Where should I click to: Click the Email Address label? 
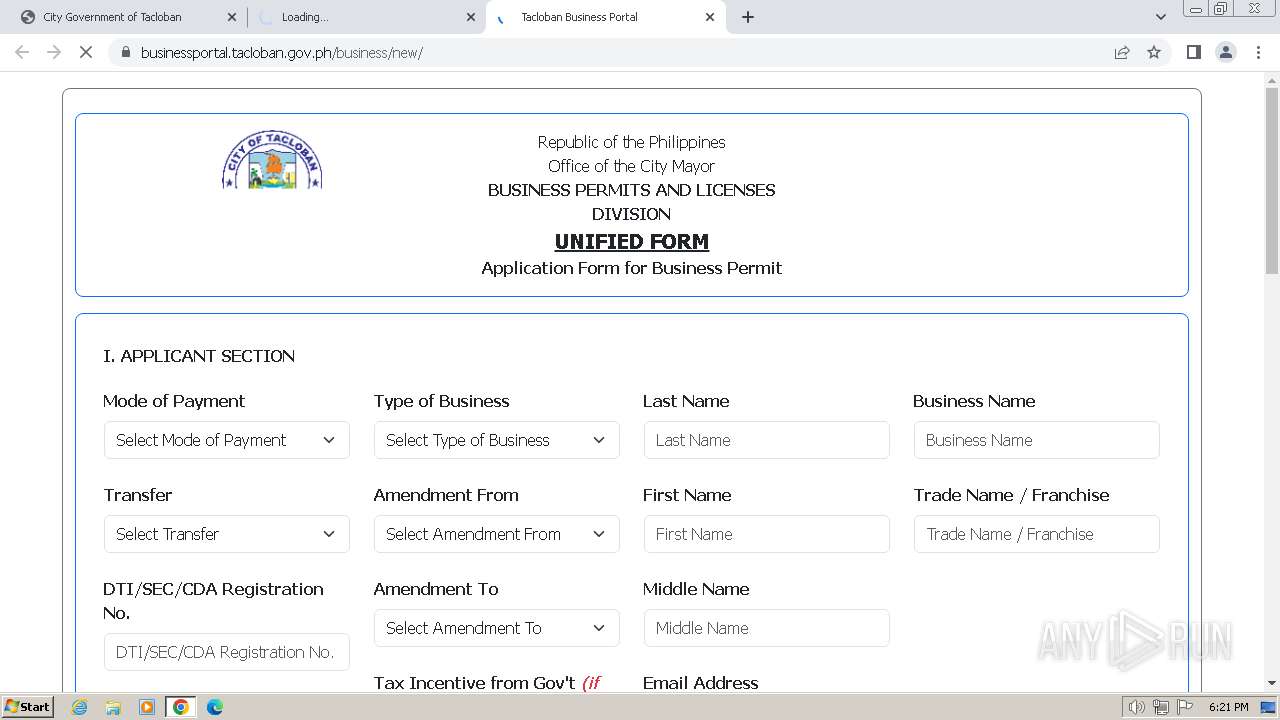(x=701, y=683)
